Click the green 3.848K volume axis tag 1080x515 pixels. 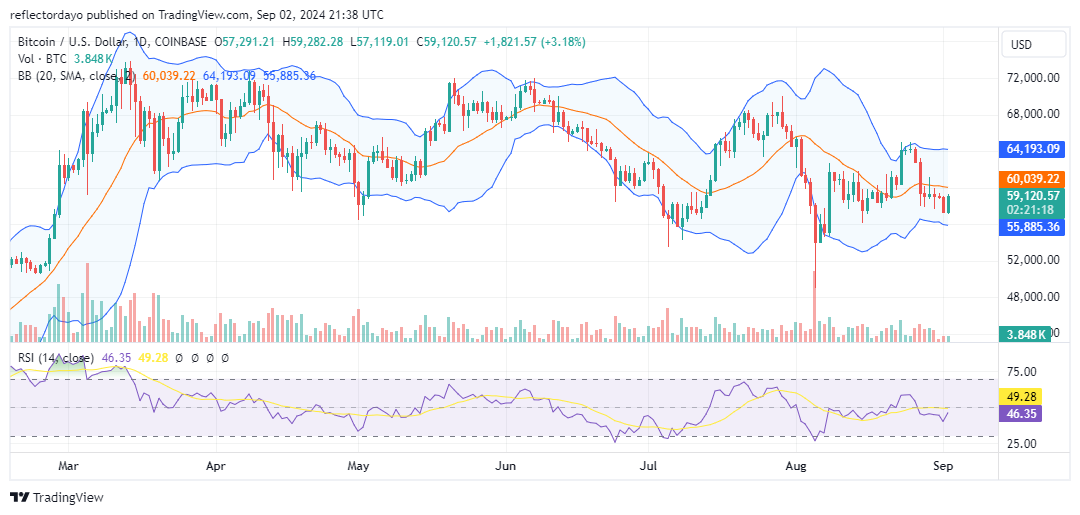pos(1026,335)
